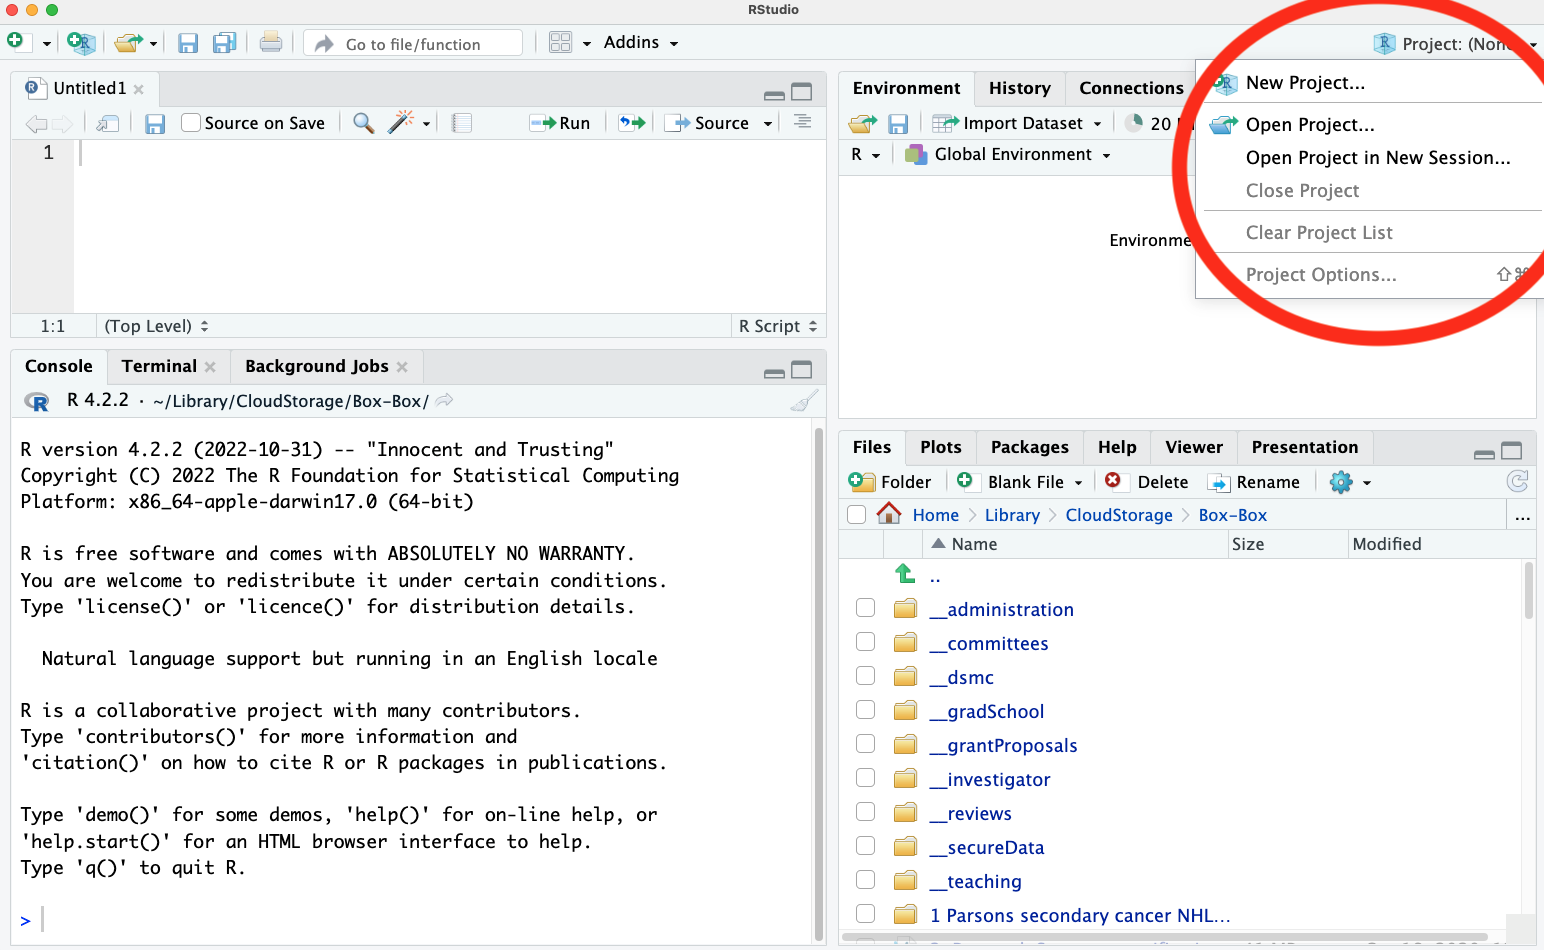Show the document outline icon

802,122
